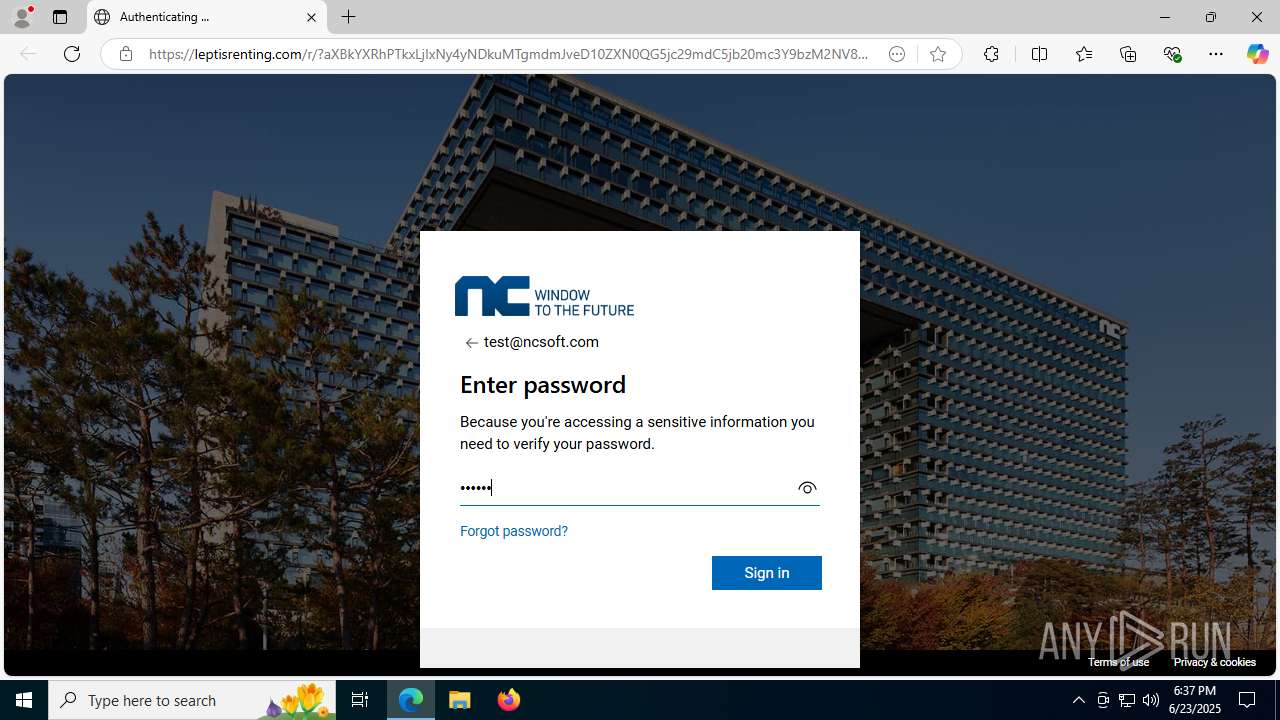The image size is (1280, 720).
Task: Open tab actions menu button
Action: click(x=60, y=17)
